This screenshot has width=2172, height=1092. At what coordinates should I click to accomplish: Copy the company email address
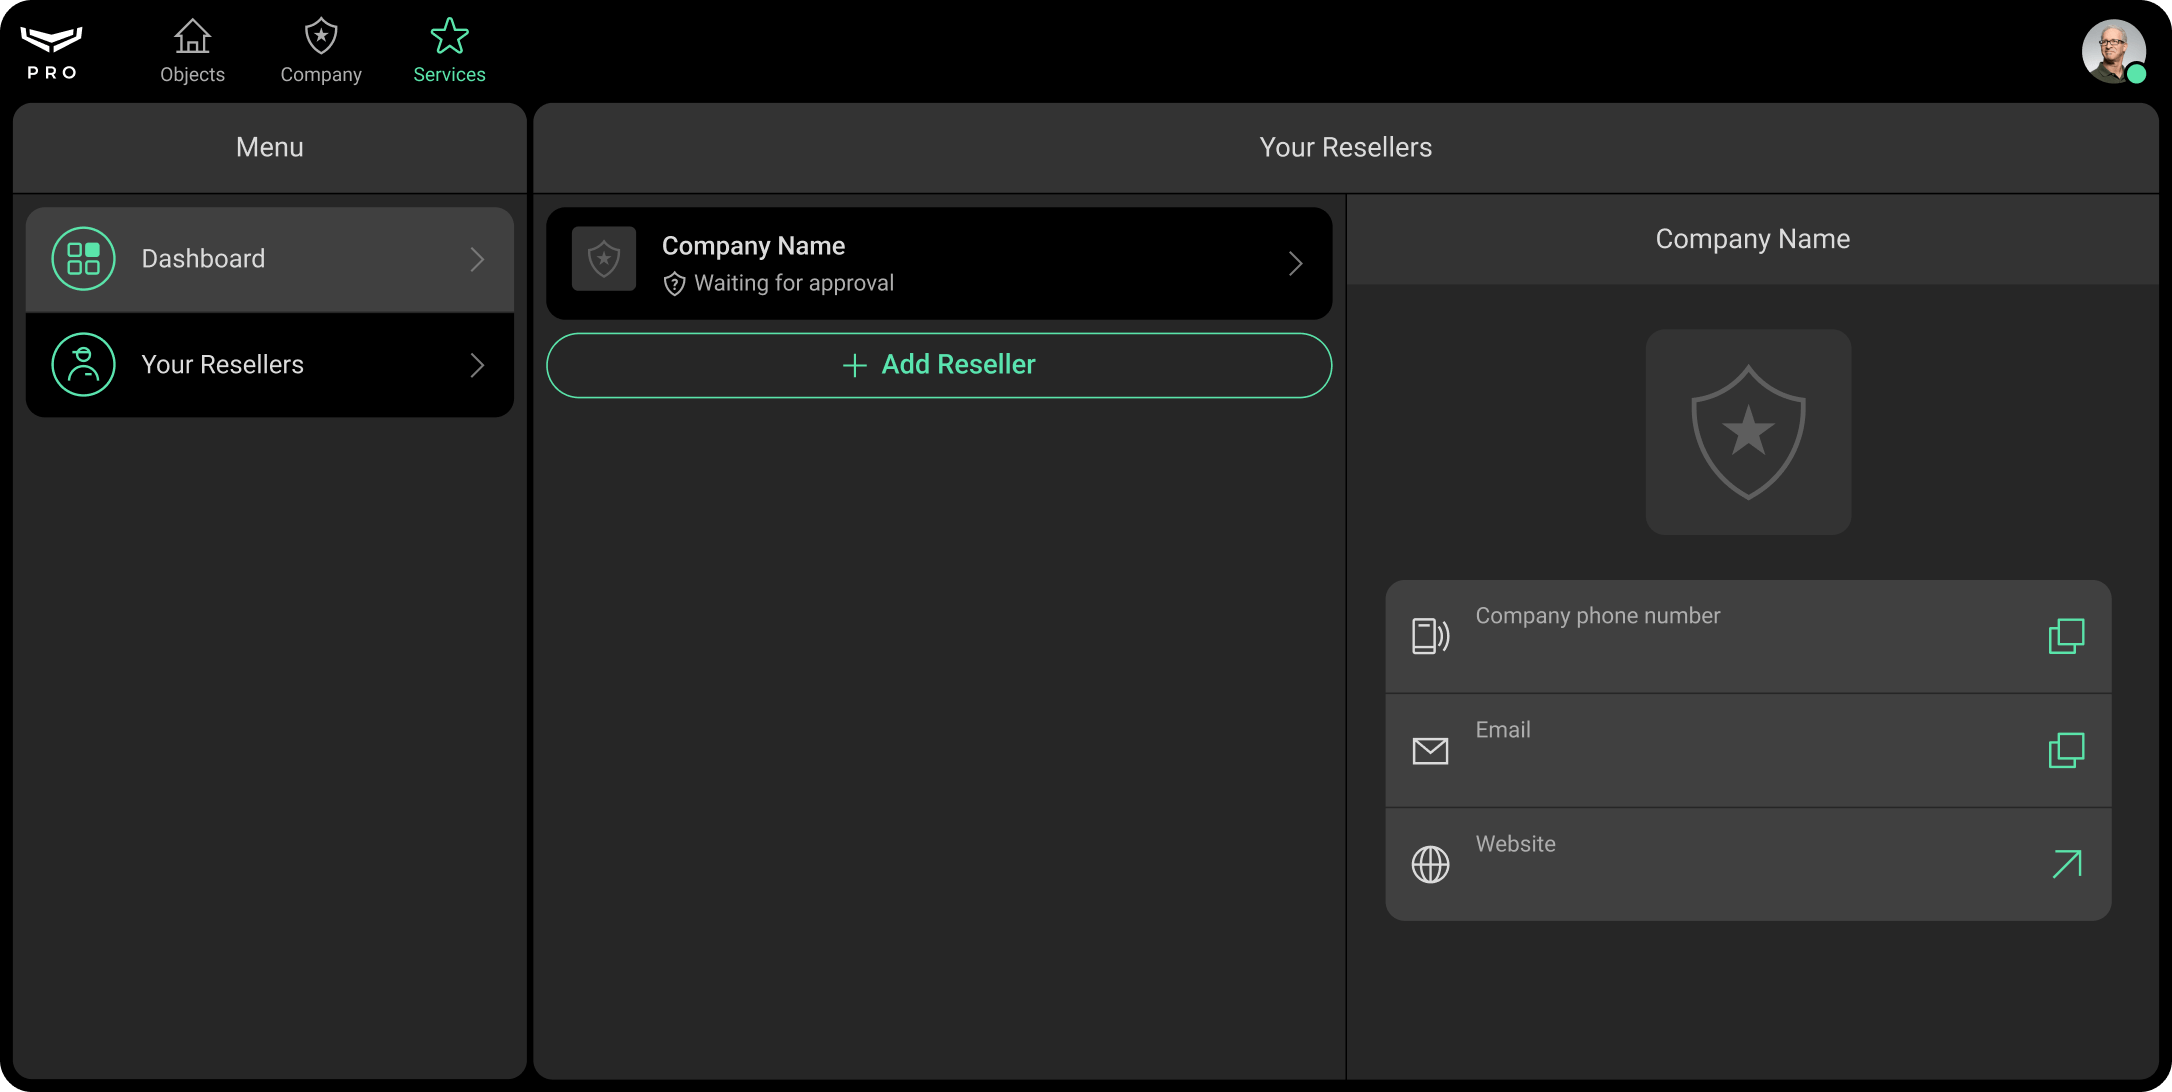pos(2066,750)
